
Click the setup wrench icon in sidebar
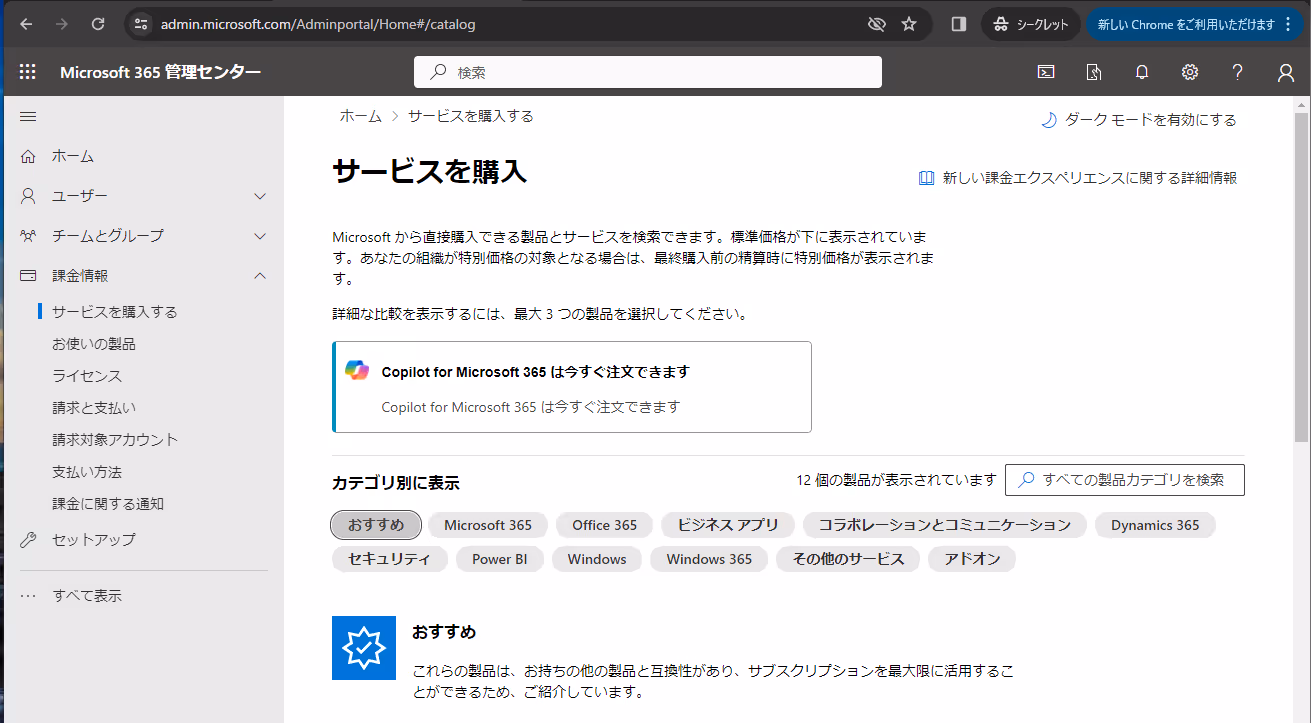[x=28, y=540]
